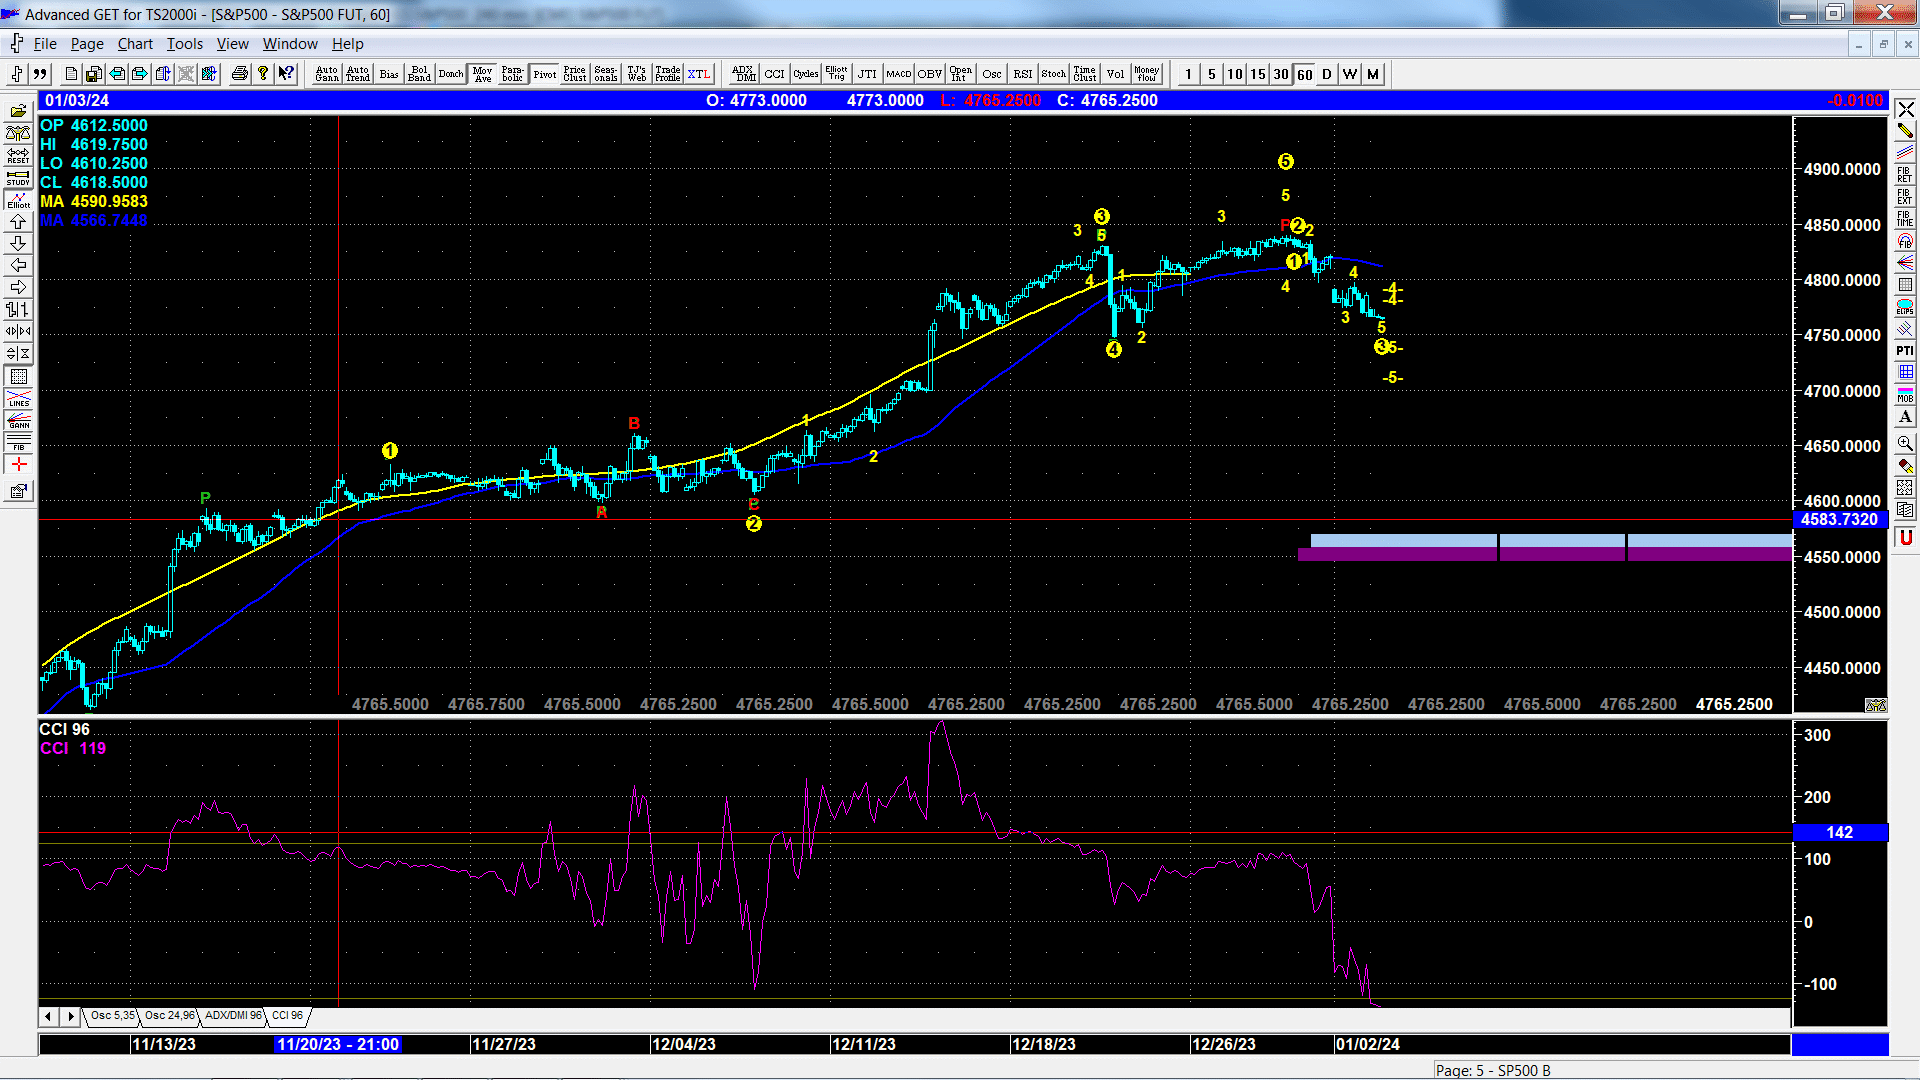Turn off the Mov Ave overlay
Viewport: 1920px width, 1080px height.
(x=483, y=74)
